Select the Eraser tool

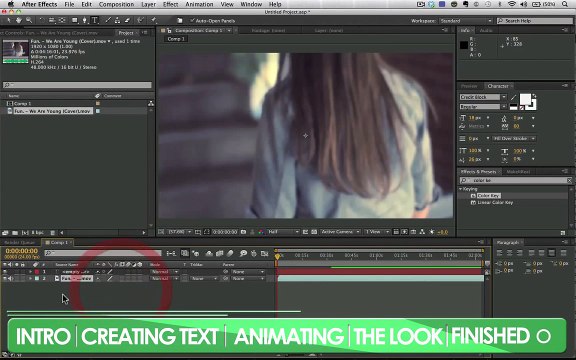pyautogui.click(x=127, y=21)
